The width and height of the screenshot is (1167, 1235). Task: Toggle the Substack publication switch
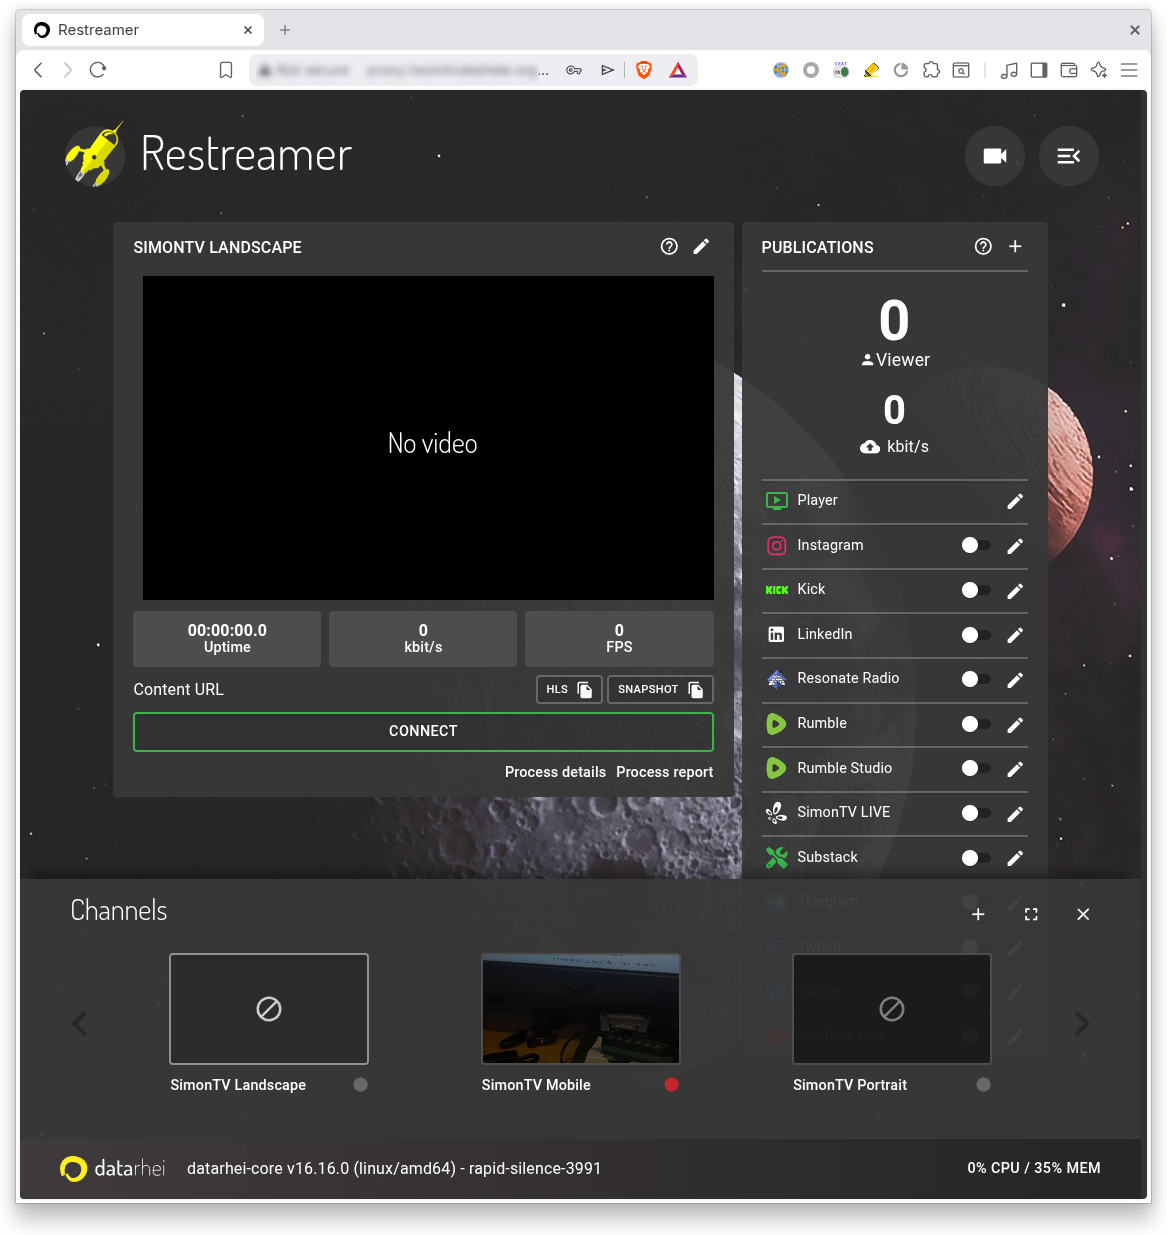975,858
